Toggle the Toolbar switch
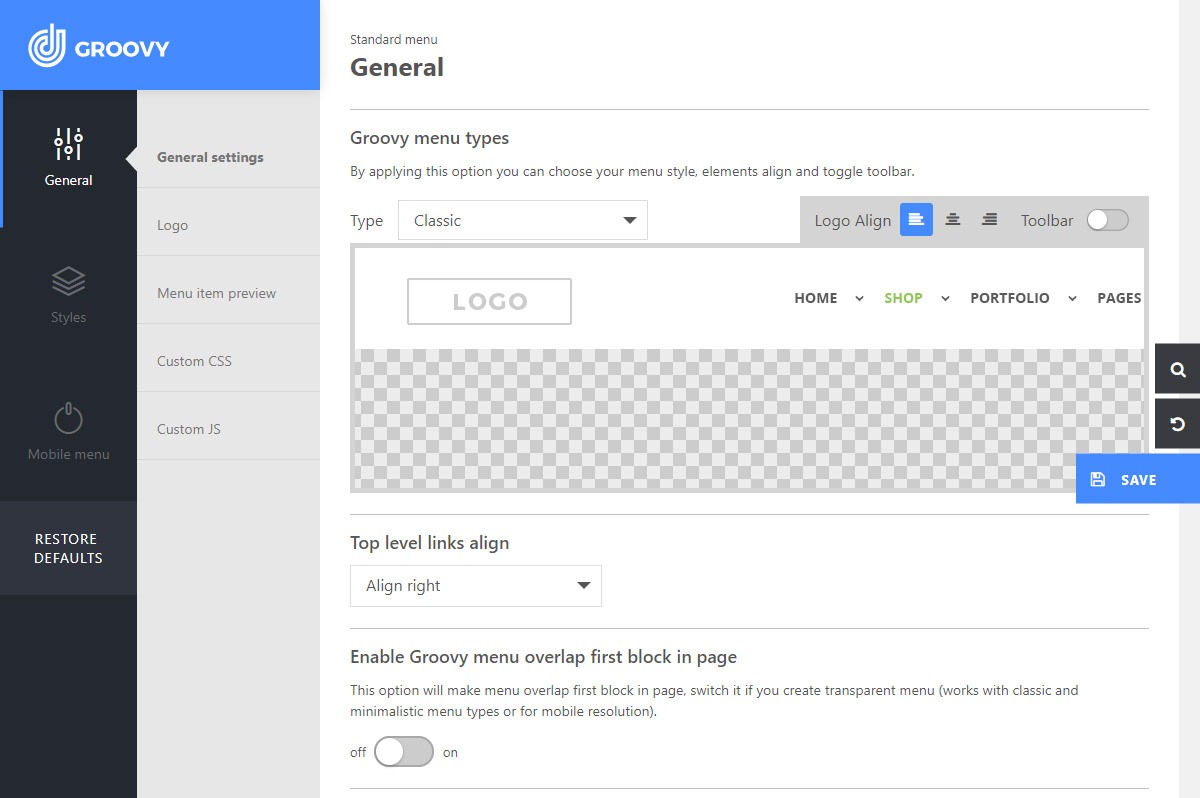The width and height of the screenshot is (1200, 798). tap(1107, 220)
